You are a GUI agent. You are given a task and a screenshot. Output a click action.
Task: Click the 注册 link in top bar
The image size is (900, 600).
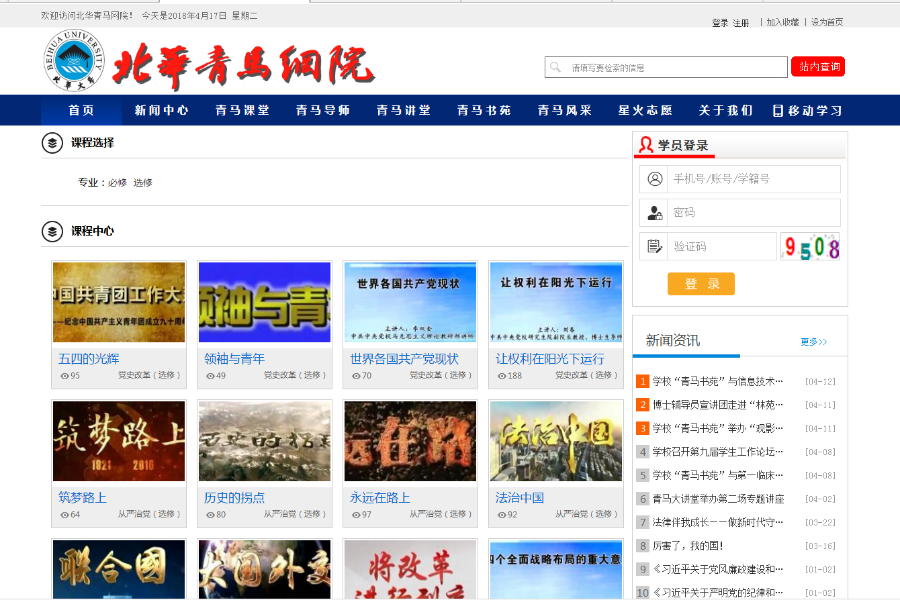click(x=741, y=23)
